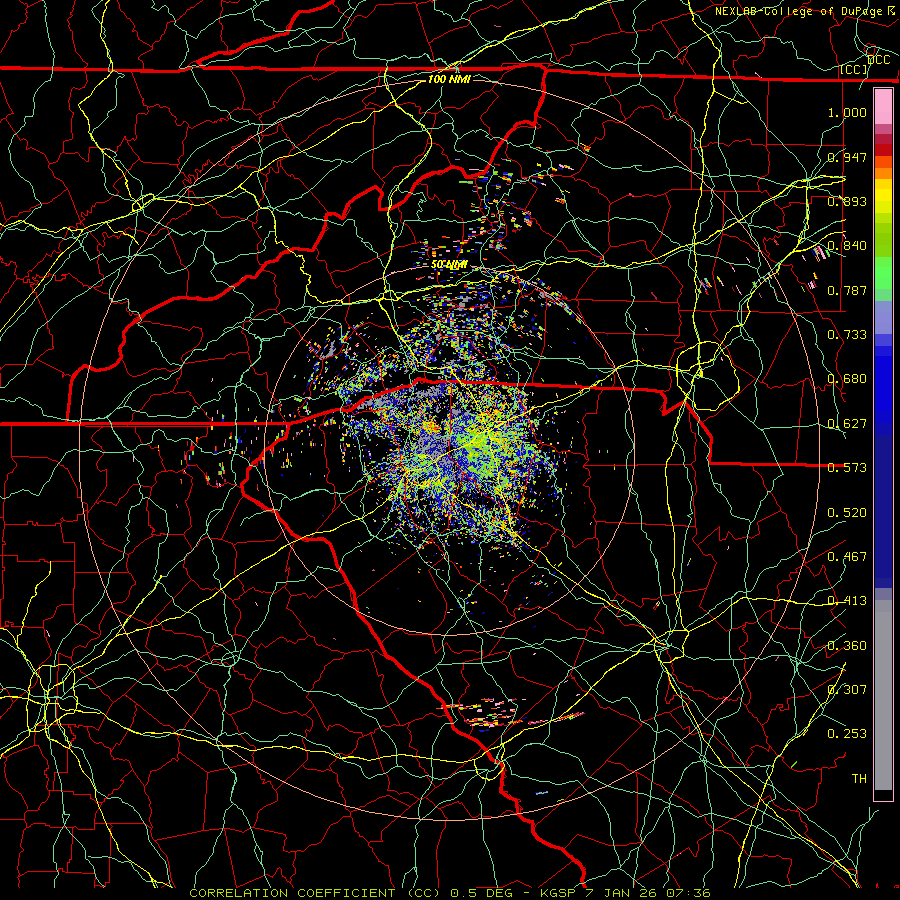Image resolution: width=900 pixels, height=900 pixels.
Task: Click the 100 NMI range ring label
Action: 449,79
